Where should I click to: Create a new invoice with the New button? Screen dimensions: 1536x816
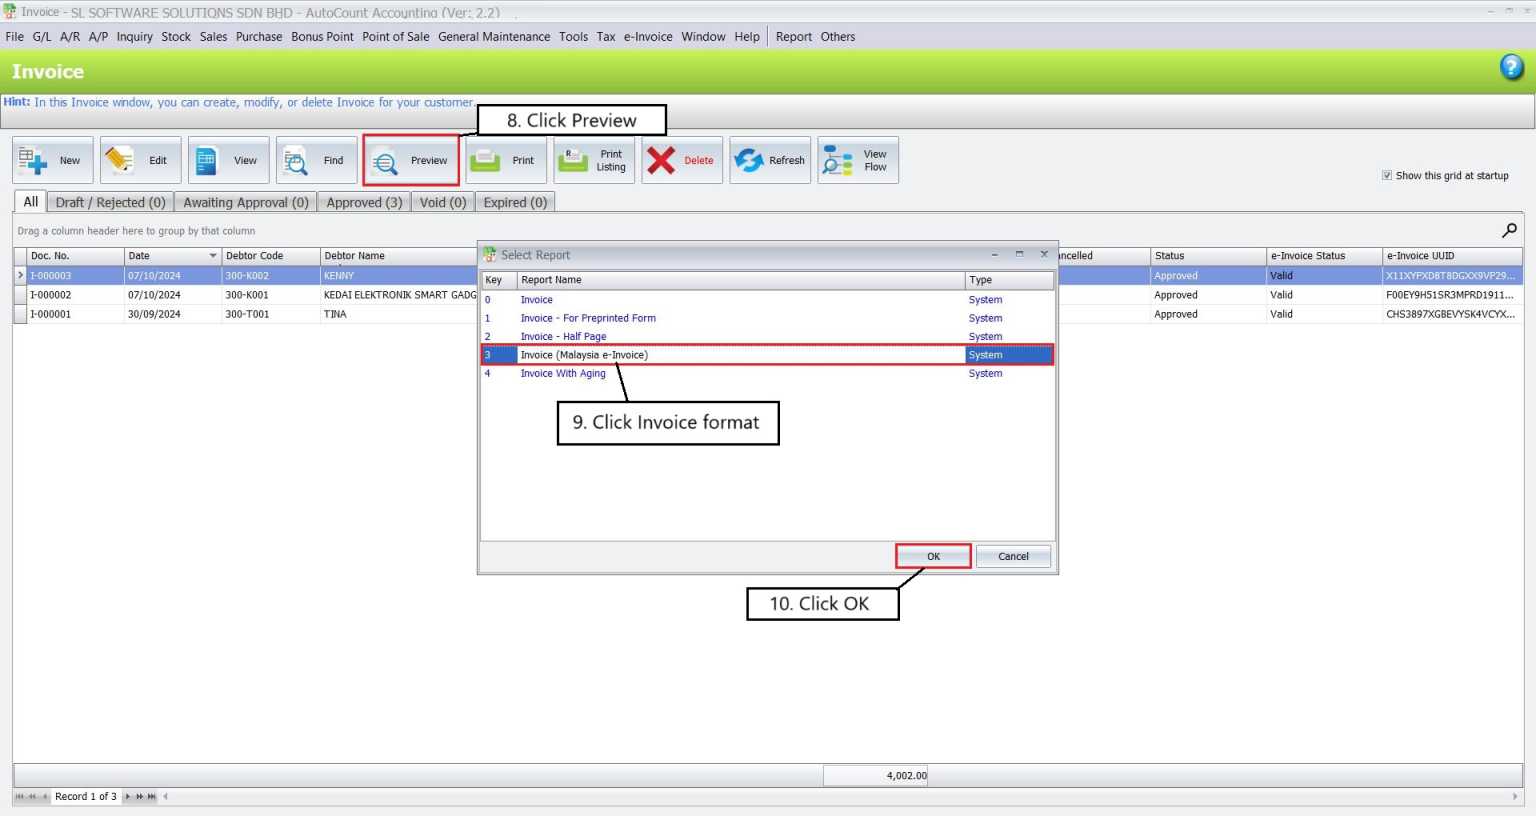53,160
